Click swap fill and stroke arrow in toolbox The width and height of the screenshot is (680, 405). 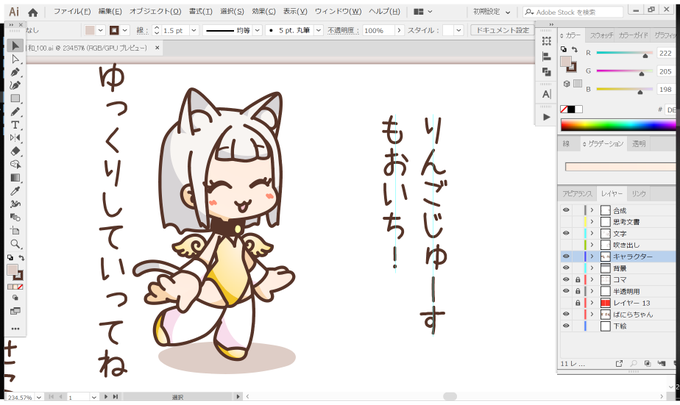click(21, 258)
